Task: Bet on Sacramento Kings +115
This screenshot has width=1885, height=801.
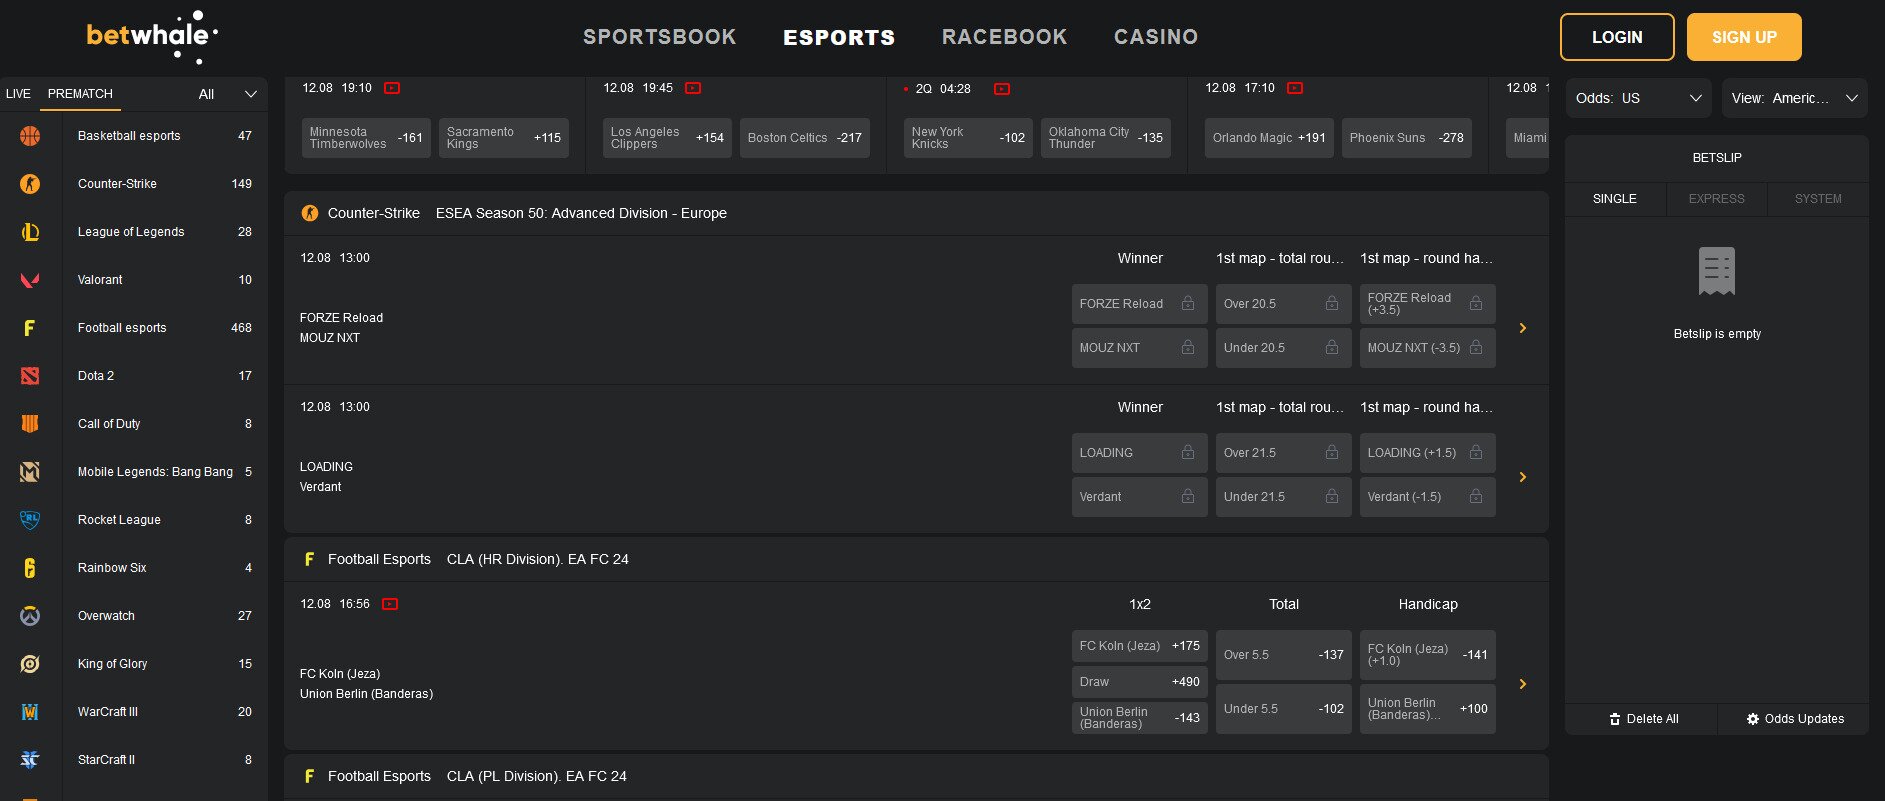Action: click(x=504, y=138)
